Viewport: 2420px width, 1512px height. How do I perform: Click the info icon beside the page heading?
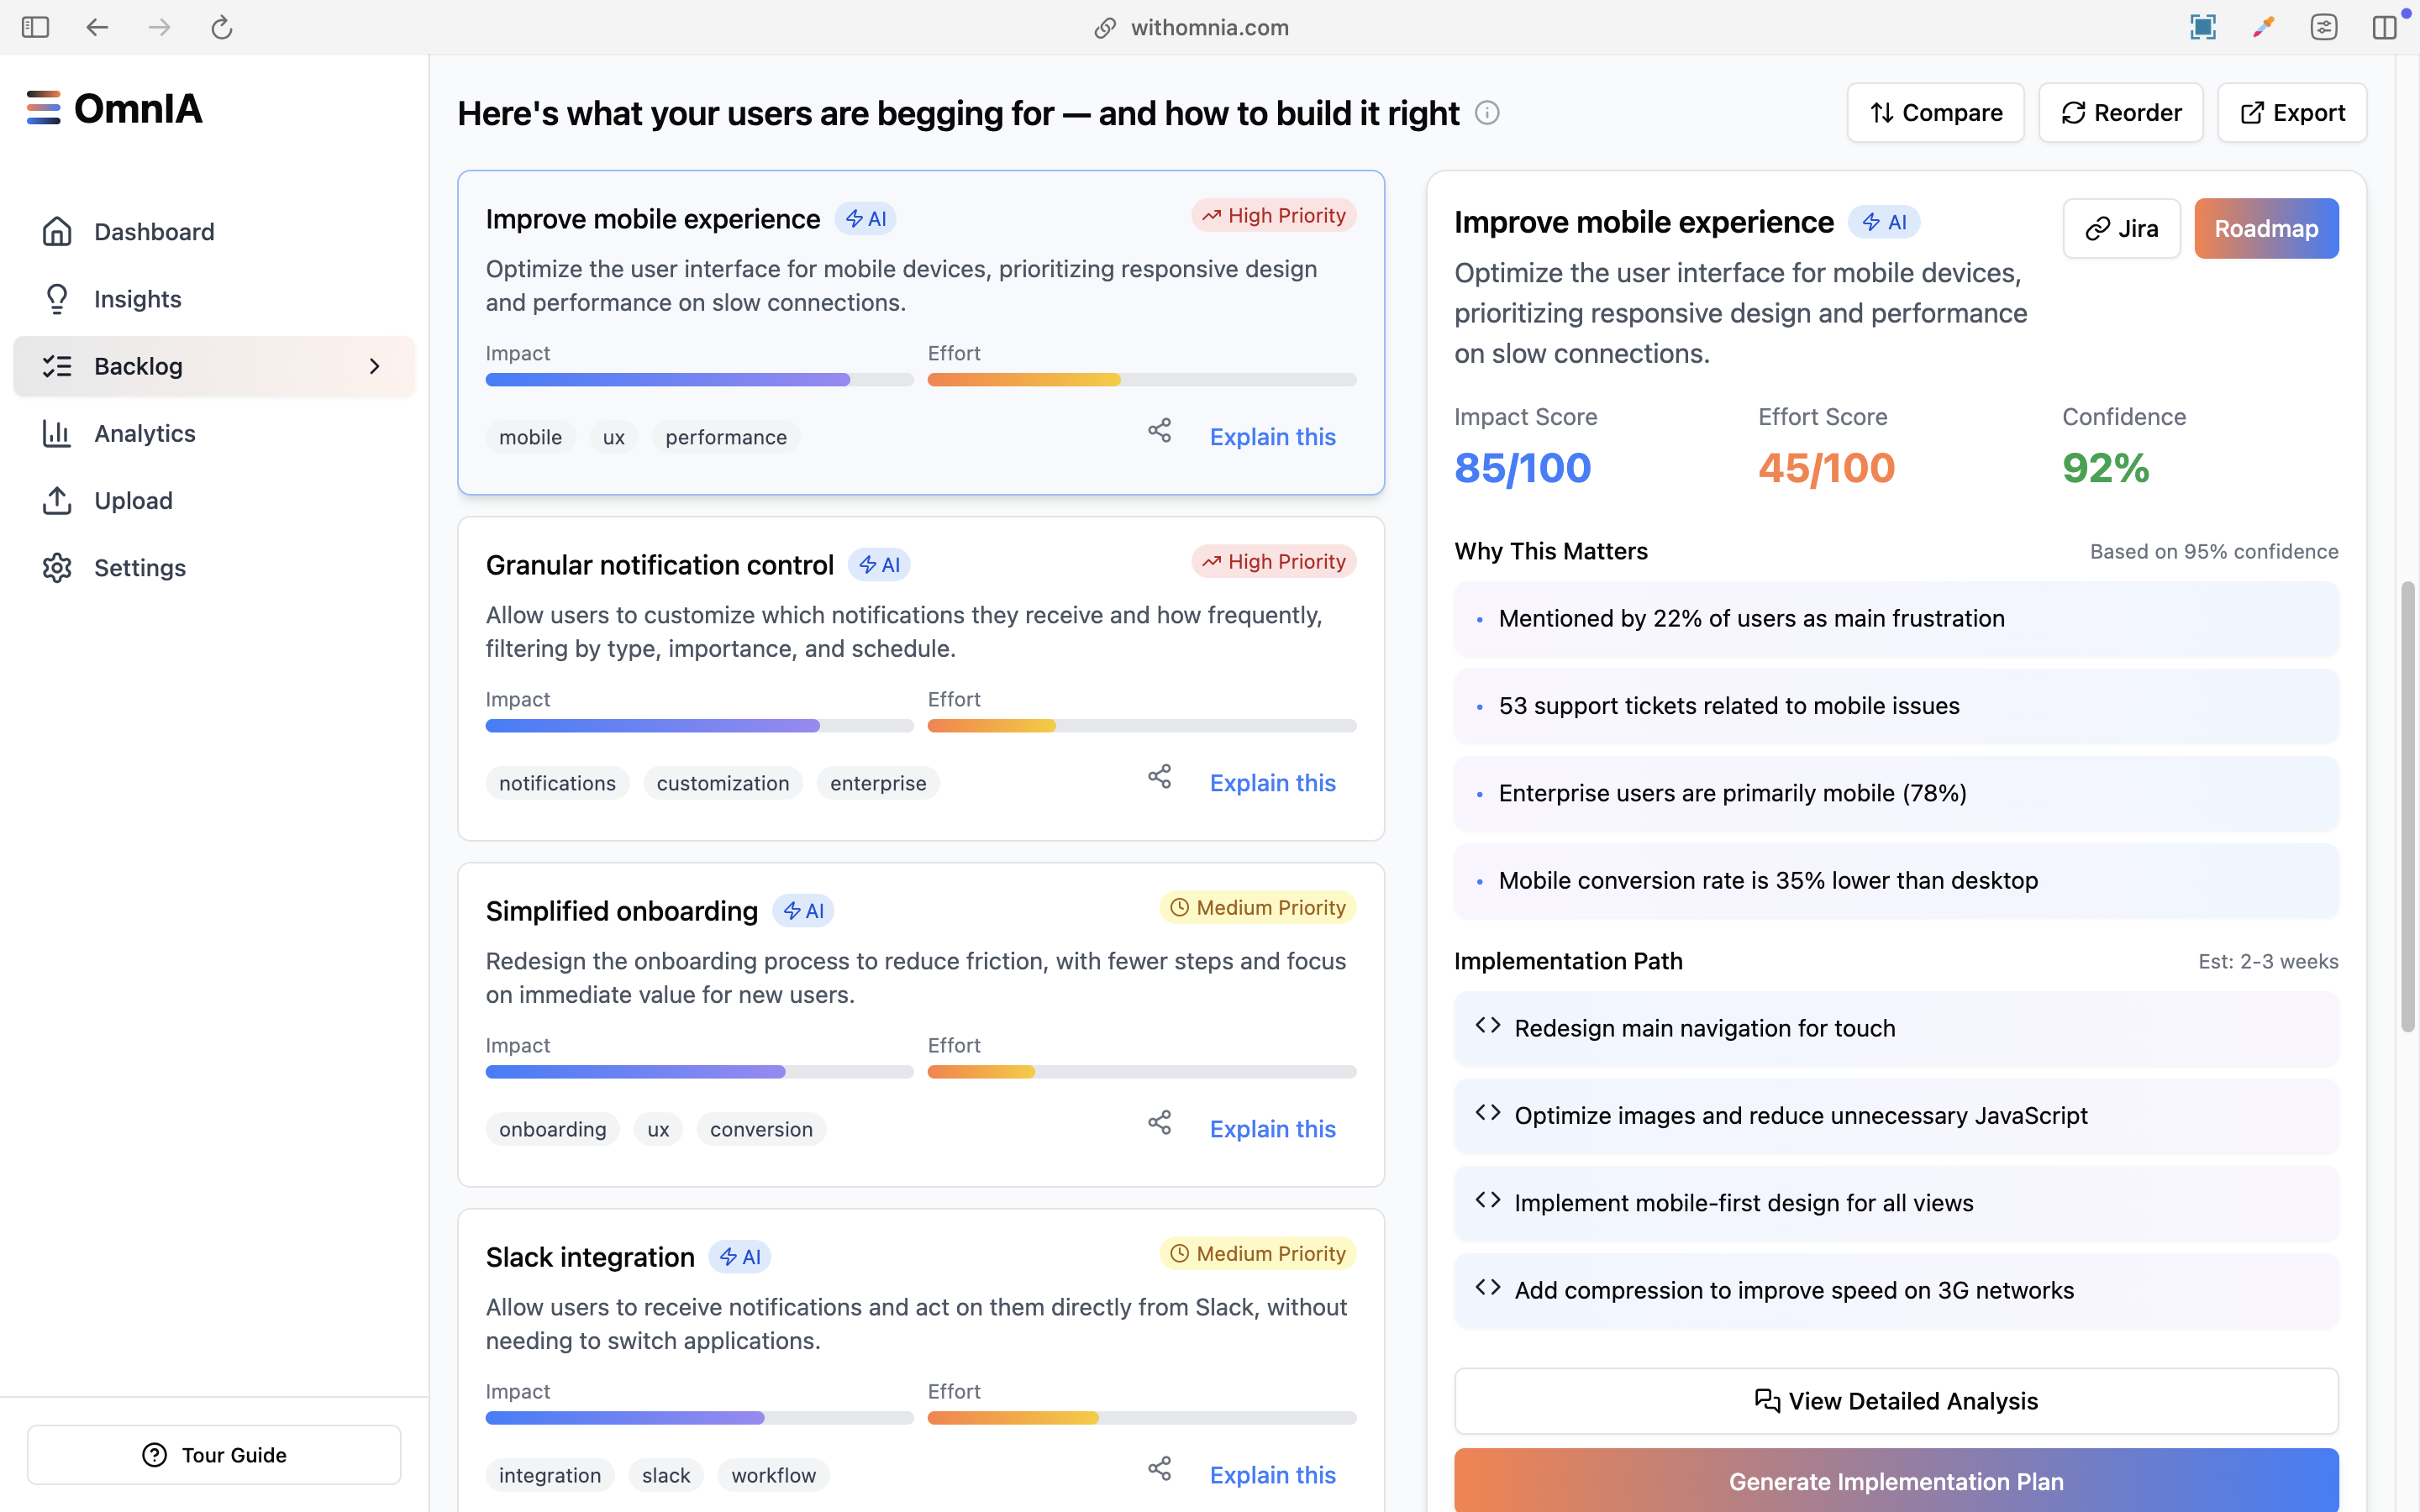pos(1487,113)
